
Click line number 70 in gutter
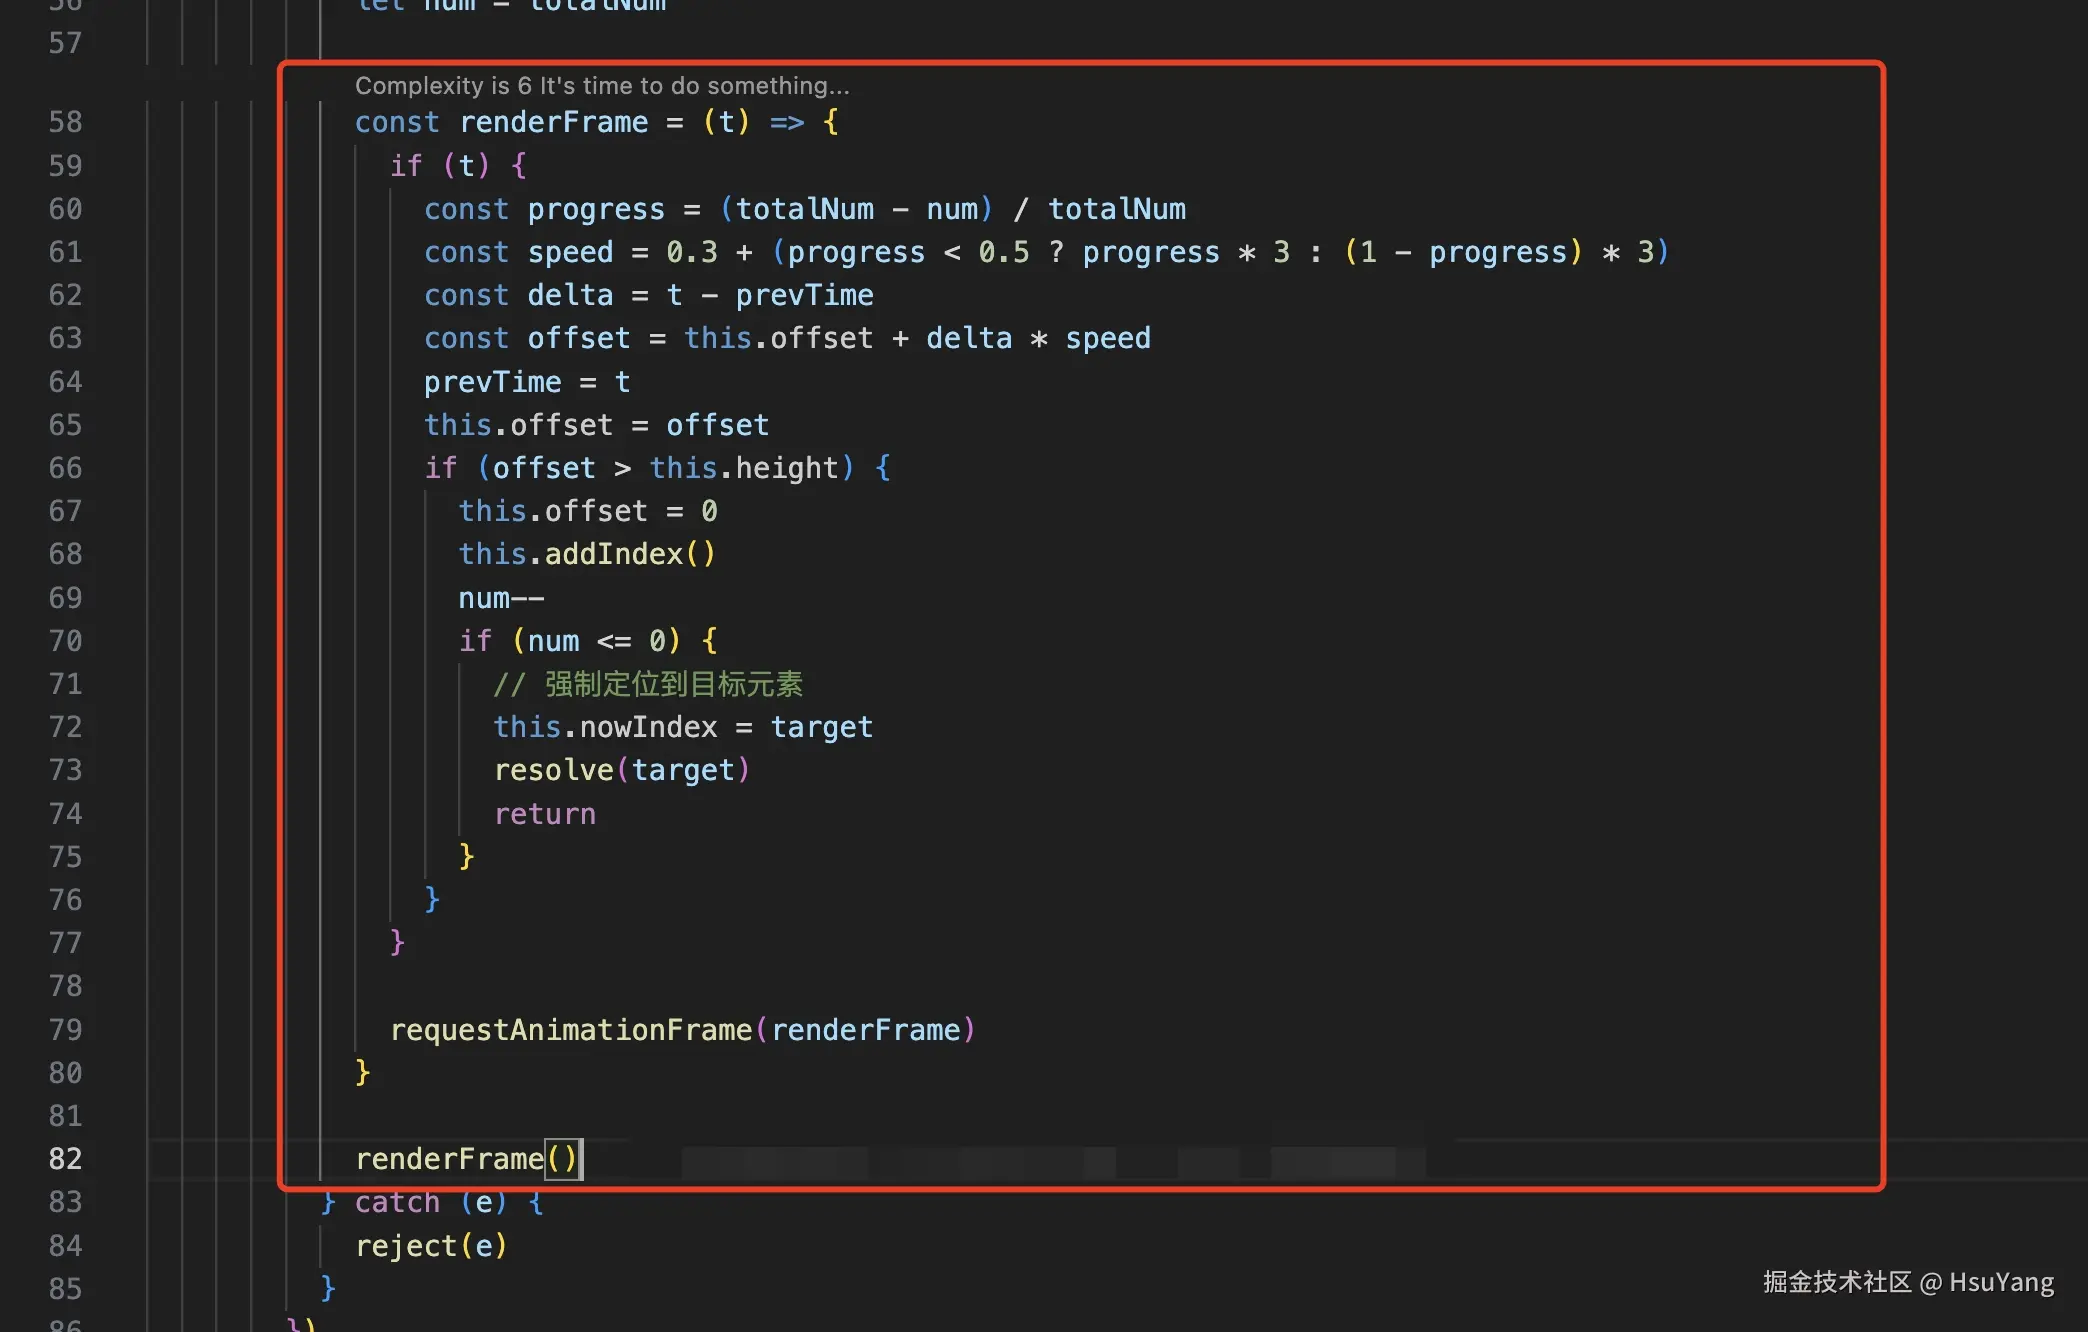[x=65, y=641]
